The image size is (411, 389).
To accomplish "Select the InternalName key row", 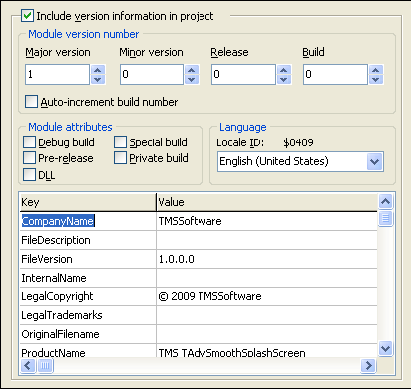I will point(88,278).
